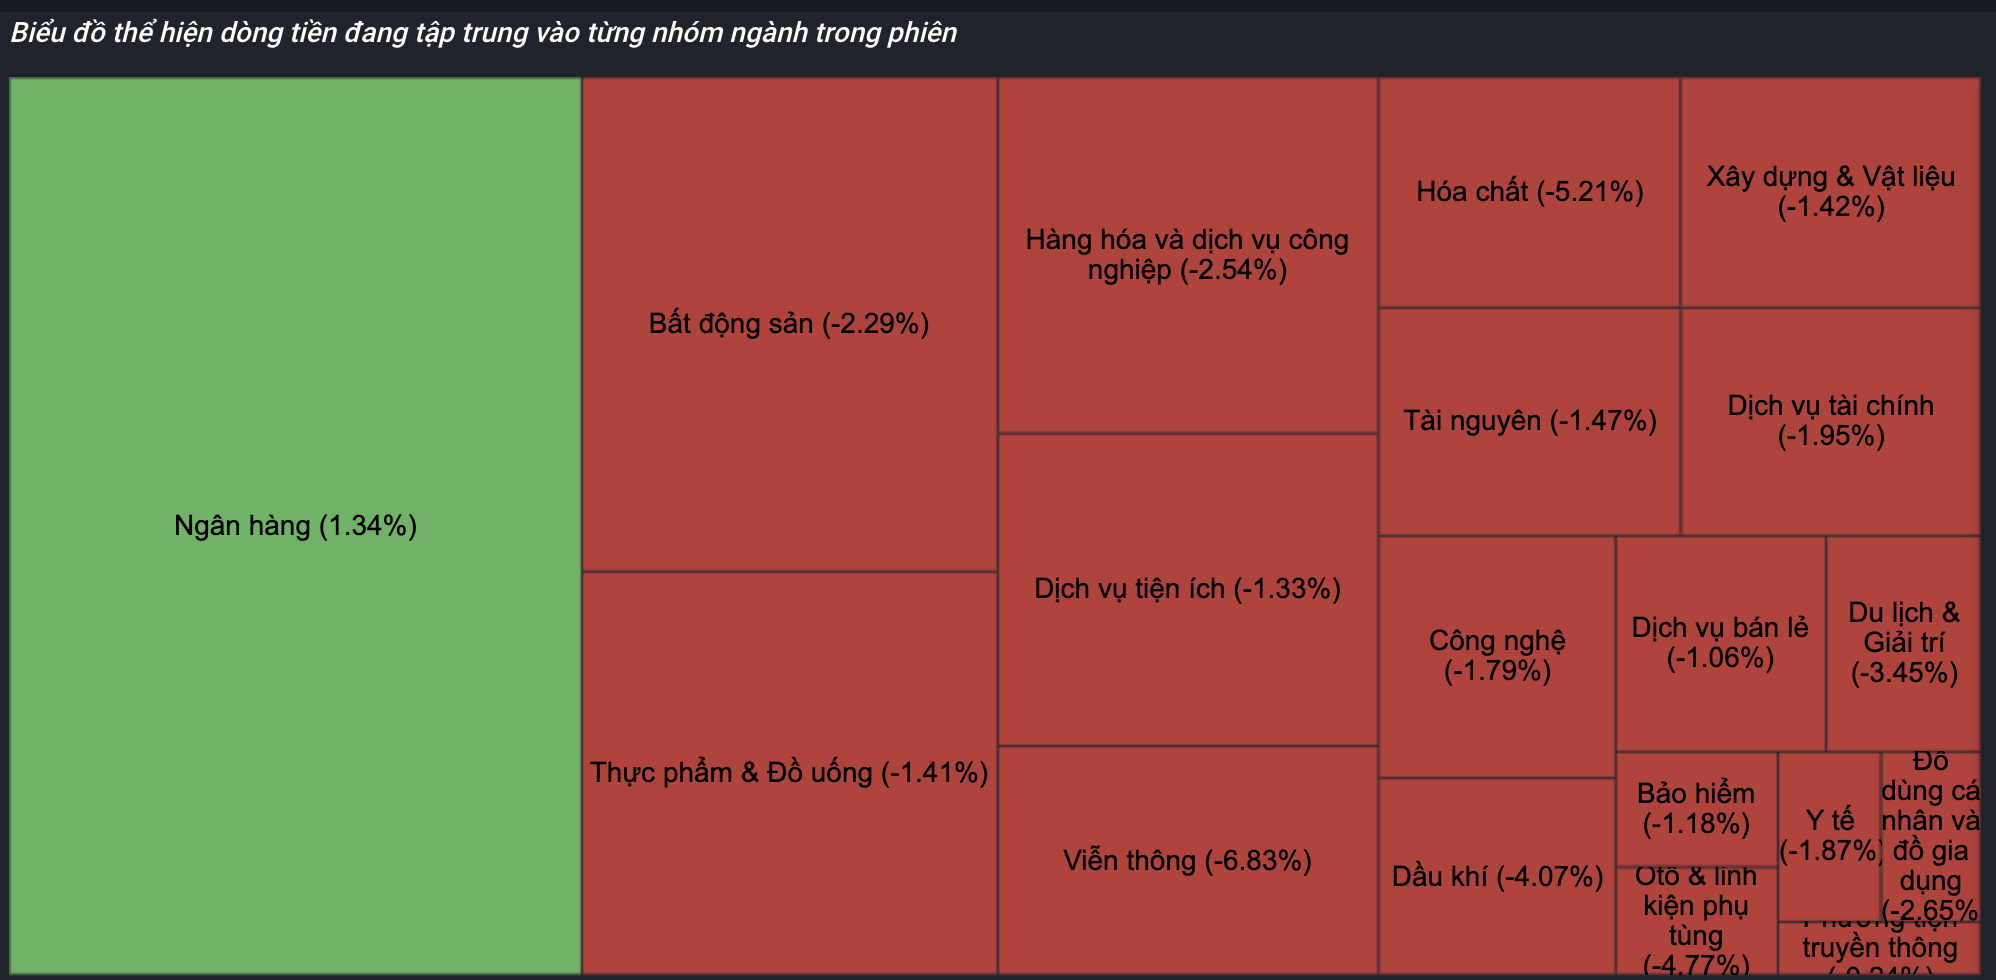Click the Viễn thông sector block
The image size is (1996, 980).
coord(1187,860)
